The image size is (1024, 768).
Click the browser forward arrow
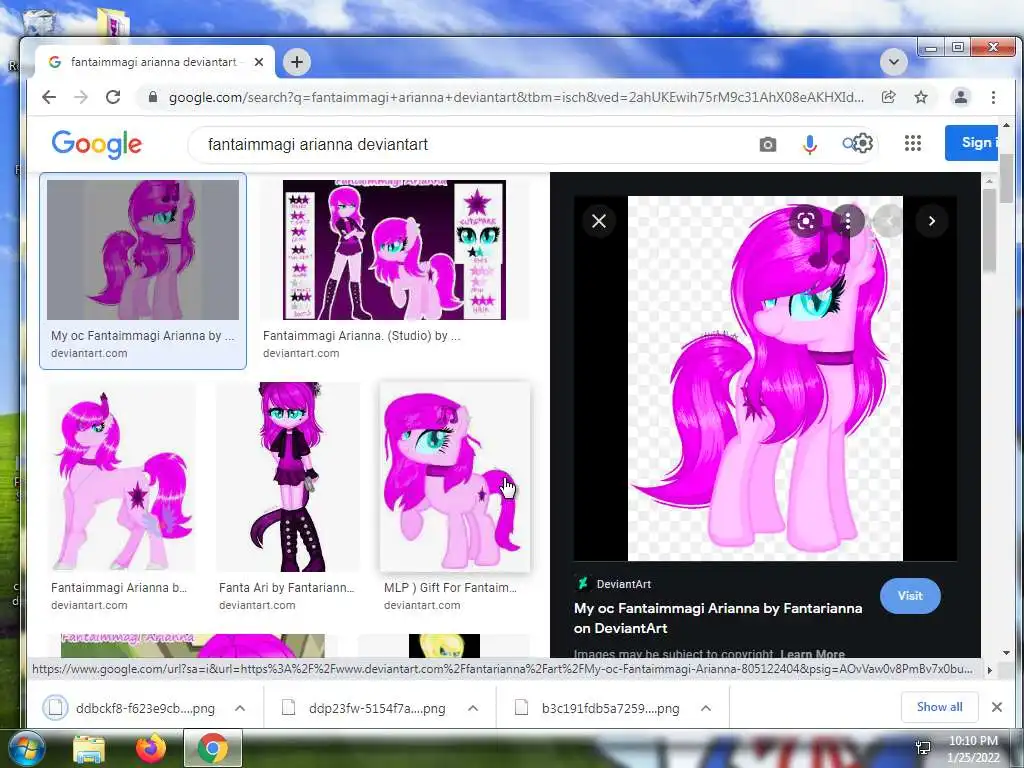[81, 97]
